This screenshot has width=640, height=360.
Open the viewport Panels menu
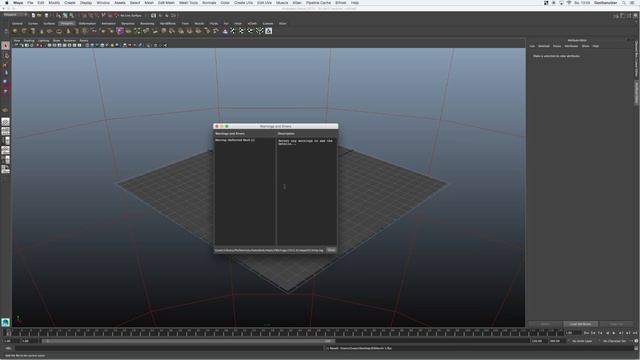(x=84, y=41)
